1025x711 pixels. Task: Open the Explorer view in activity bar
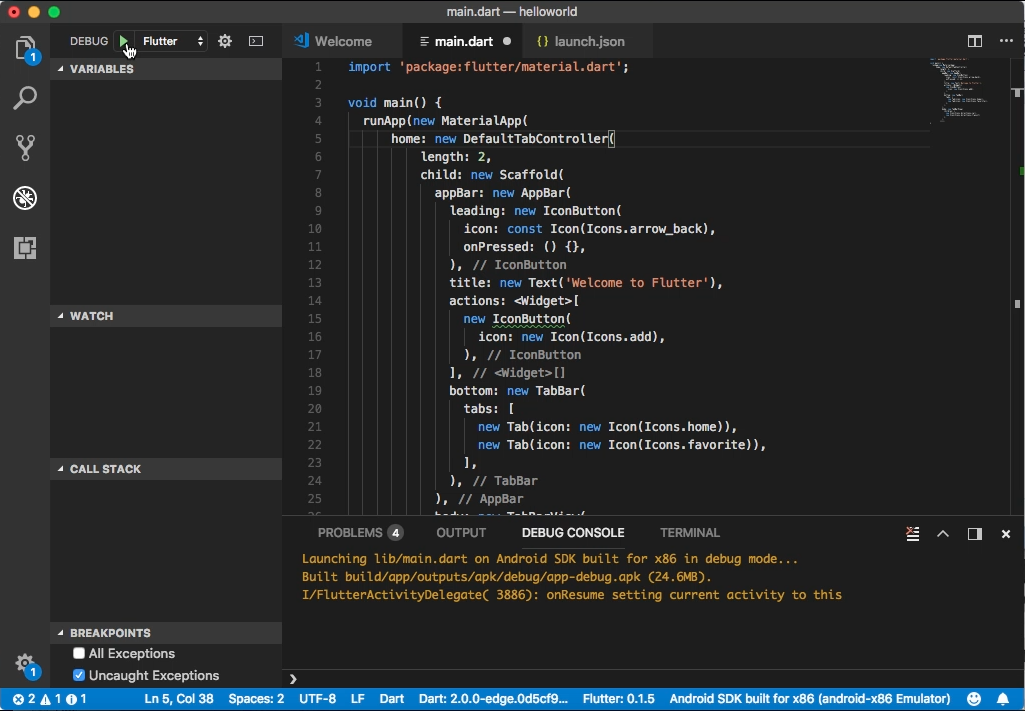pos(25,48)
